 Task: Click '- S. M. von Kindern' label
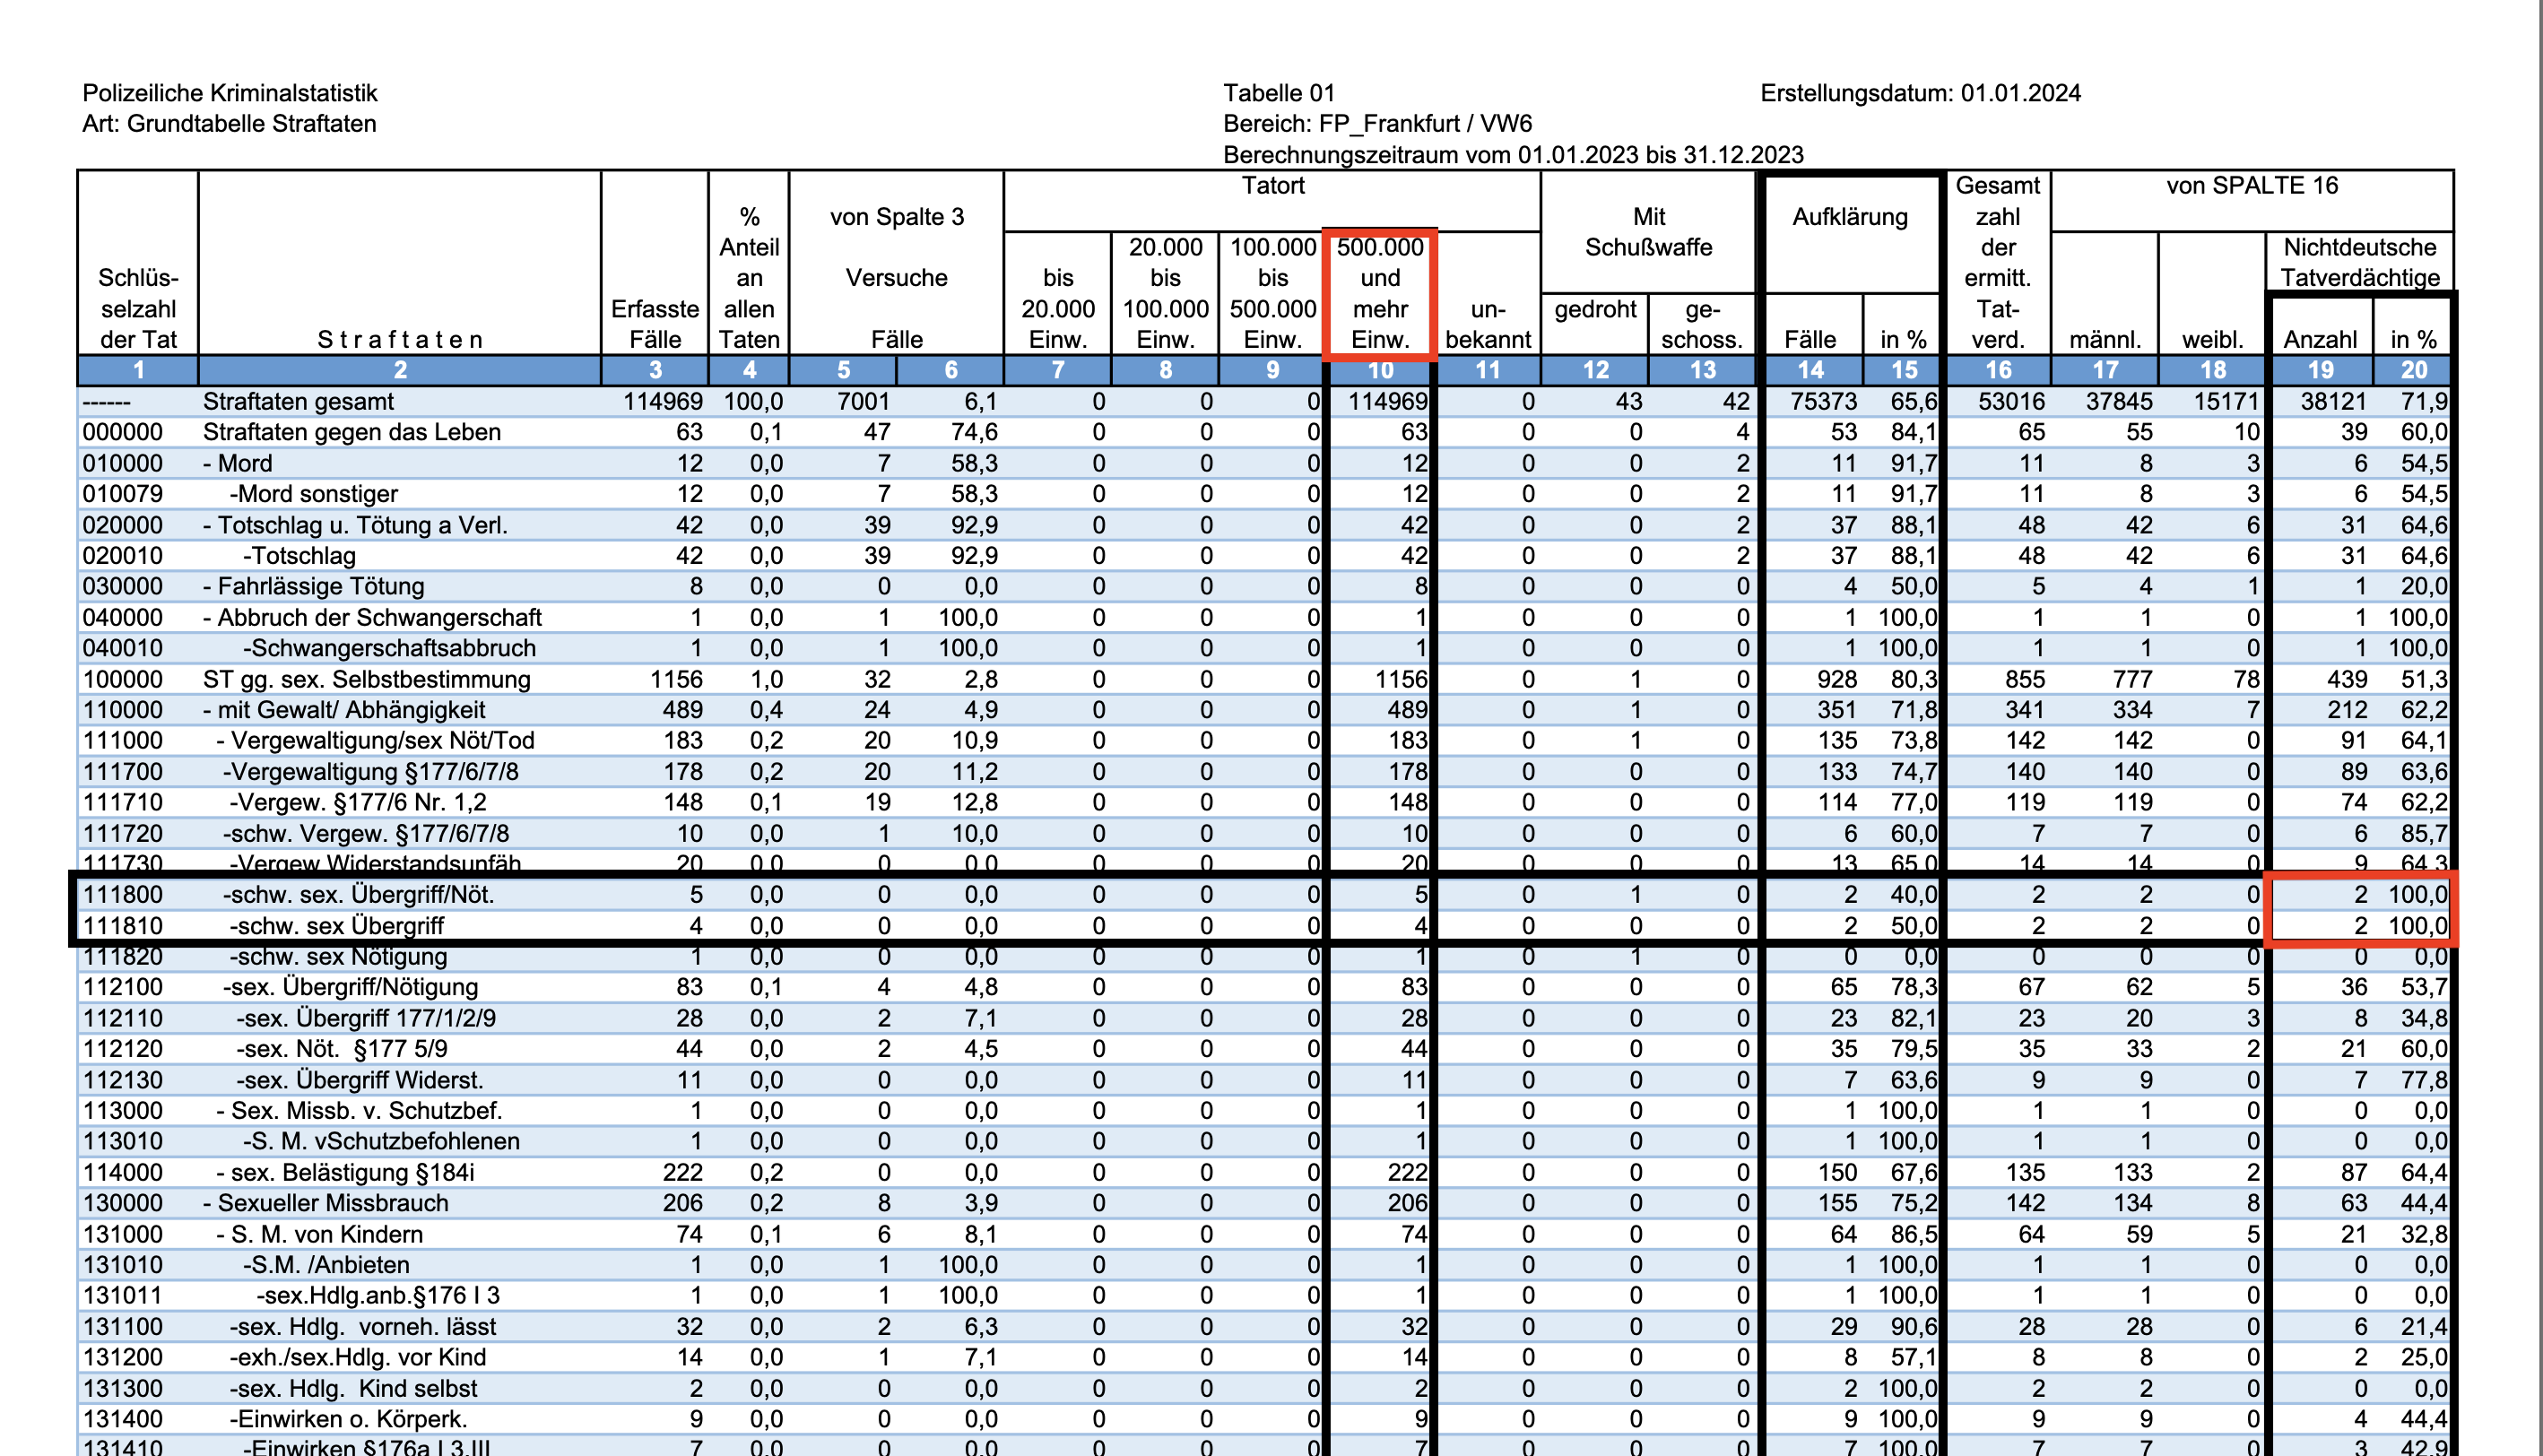point(320,1234)
